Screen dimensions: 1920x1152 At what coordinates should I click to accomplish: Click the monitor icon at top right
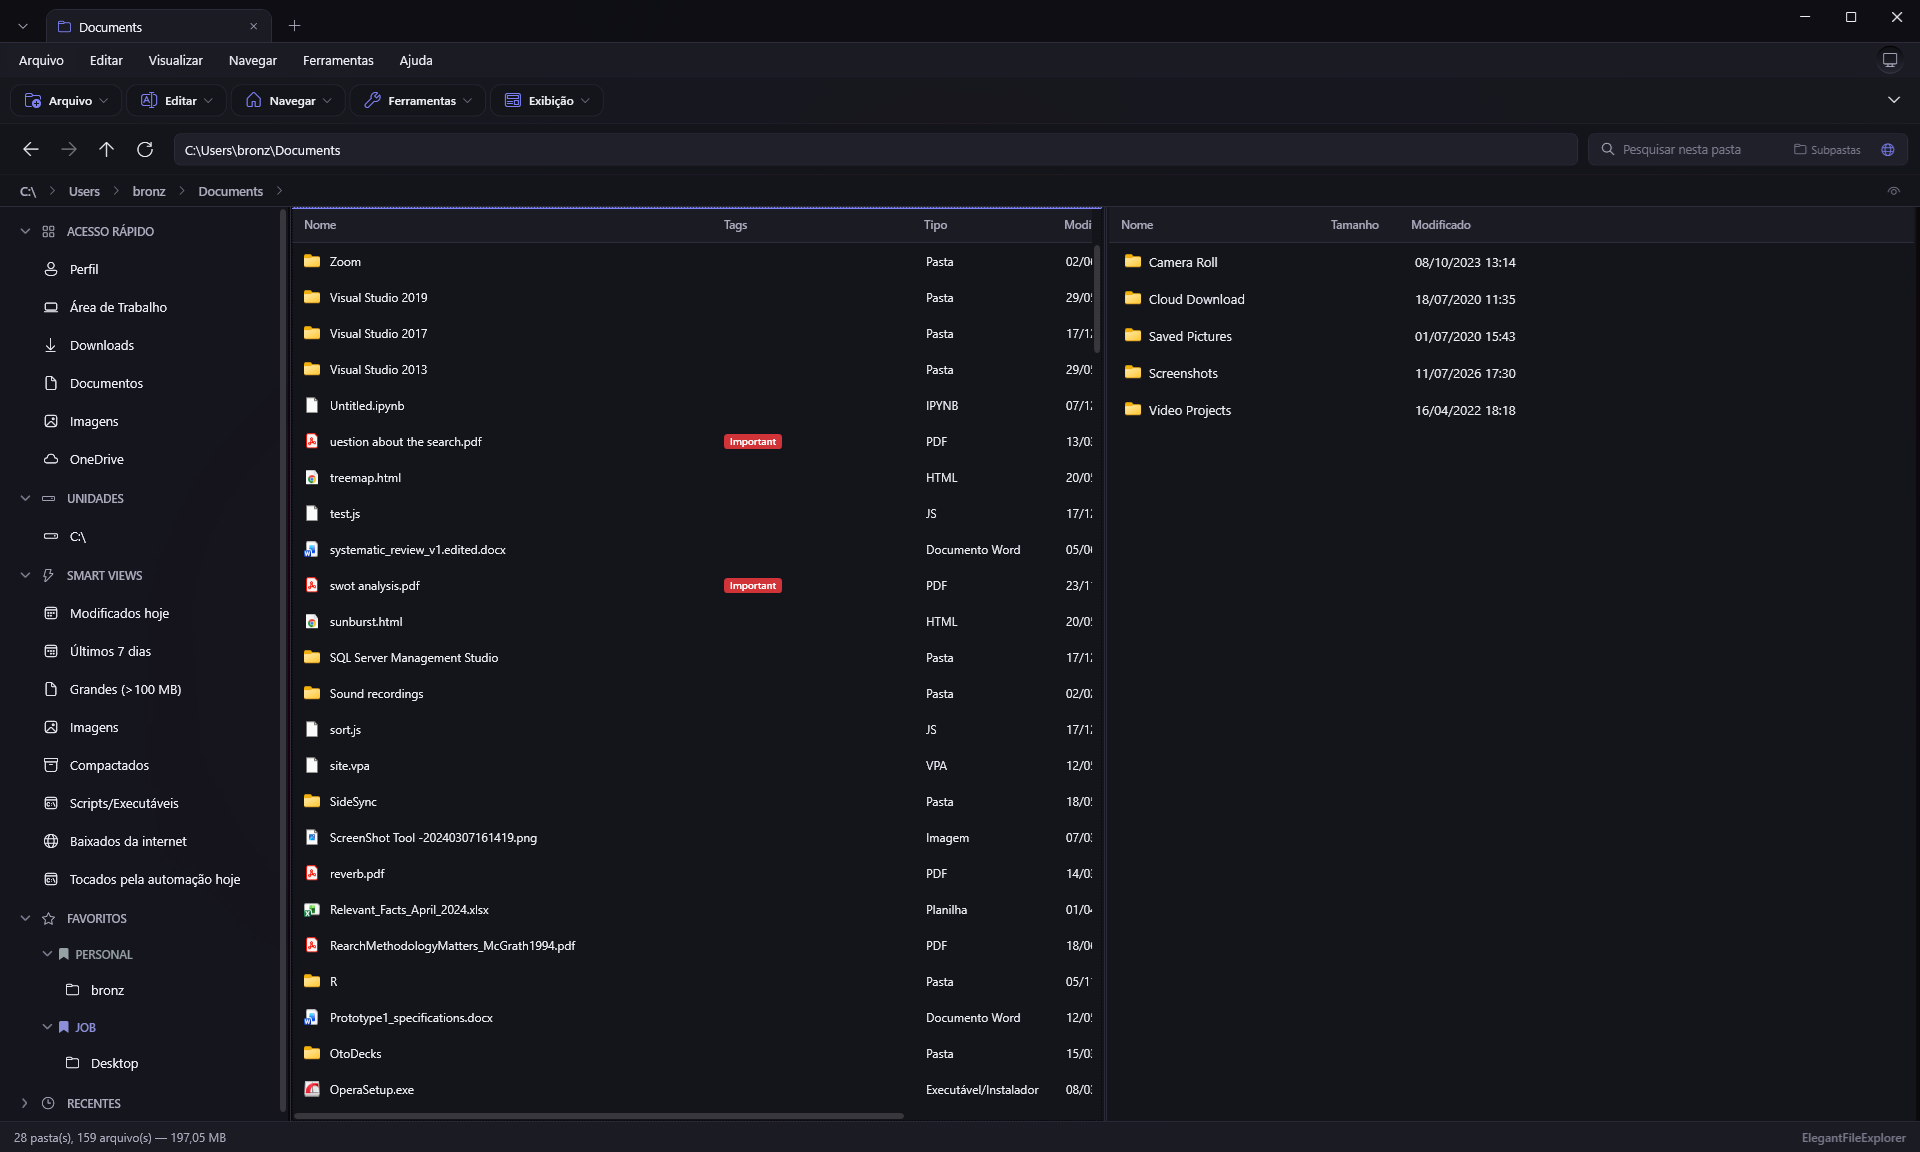(x=1889, y=60)
